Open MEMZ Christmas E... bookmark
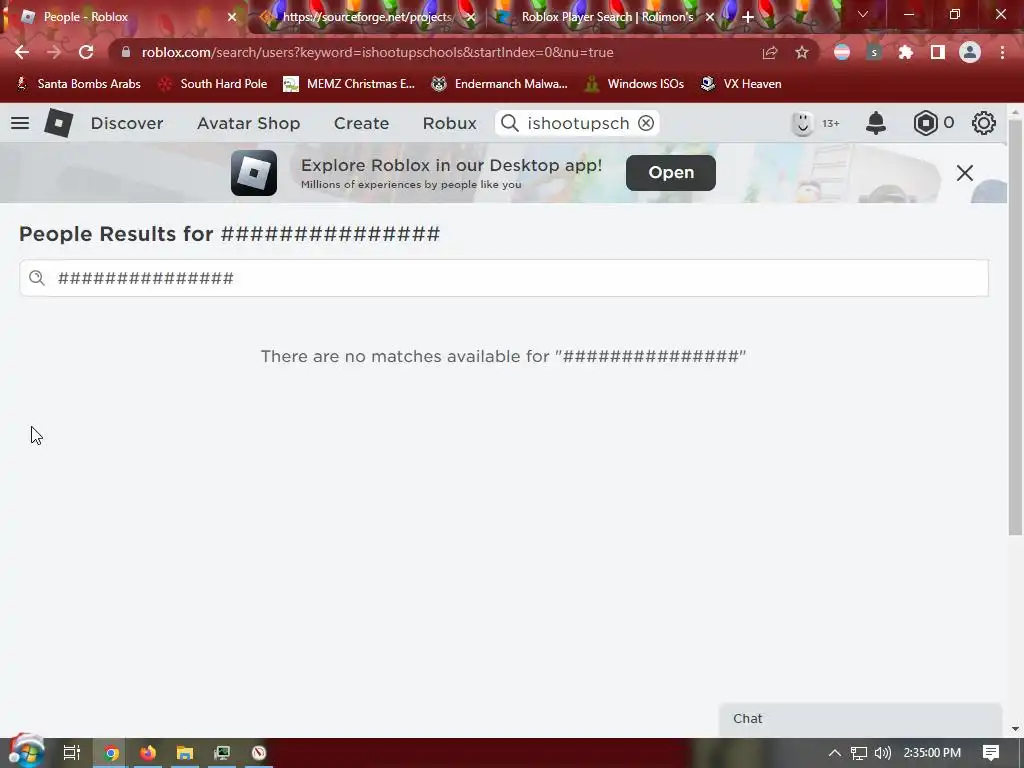The image size is (1024, 768). coord(349,84)
